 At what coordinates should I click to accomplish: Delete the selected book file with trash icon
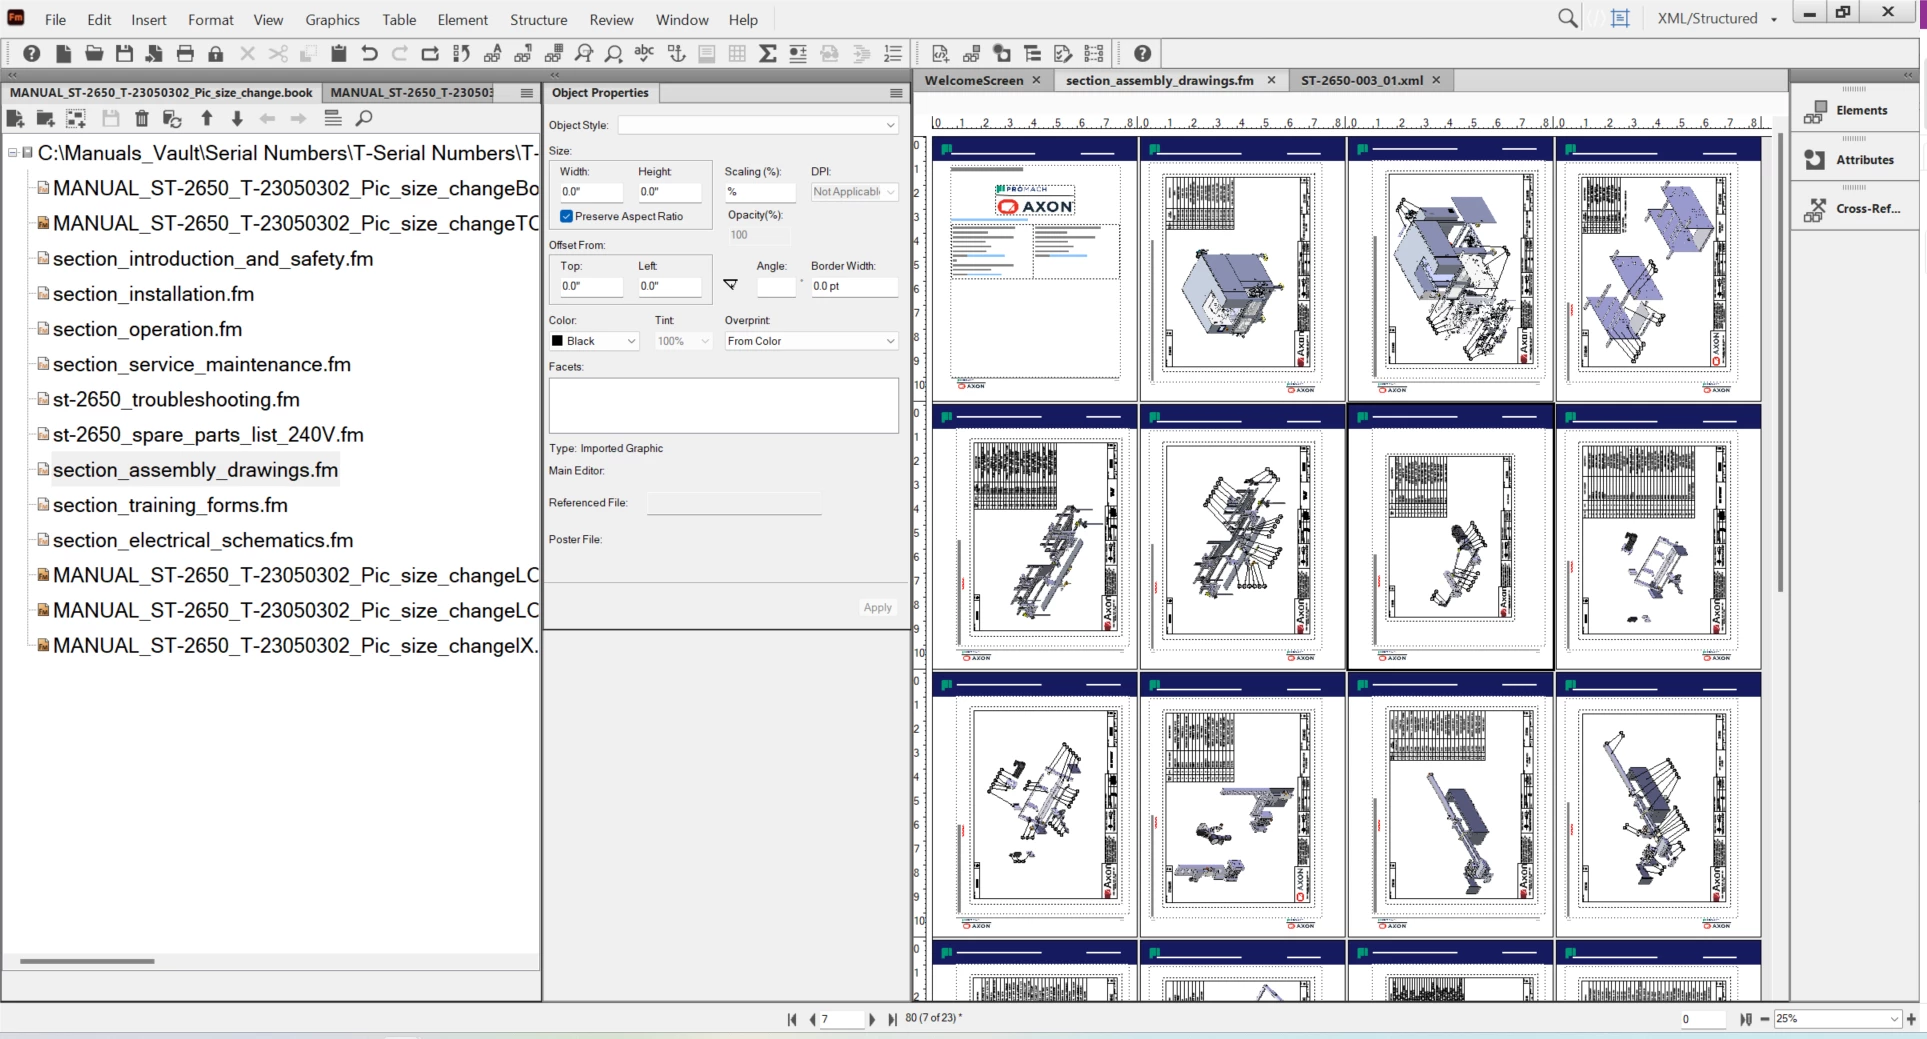142,118
